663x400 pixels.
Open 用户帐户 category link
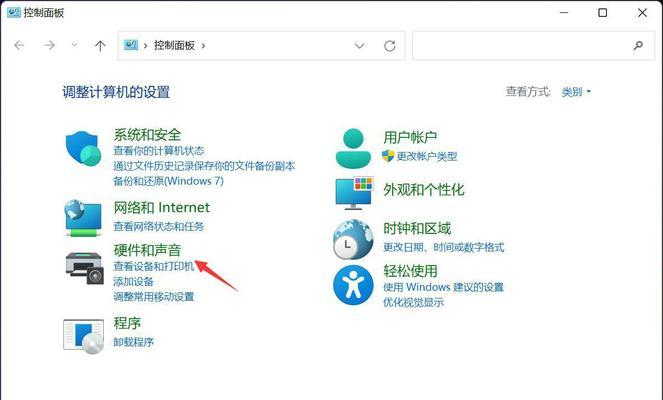[410, 137]
